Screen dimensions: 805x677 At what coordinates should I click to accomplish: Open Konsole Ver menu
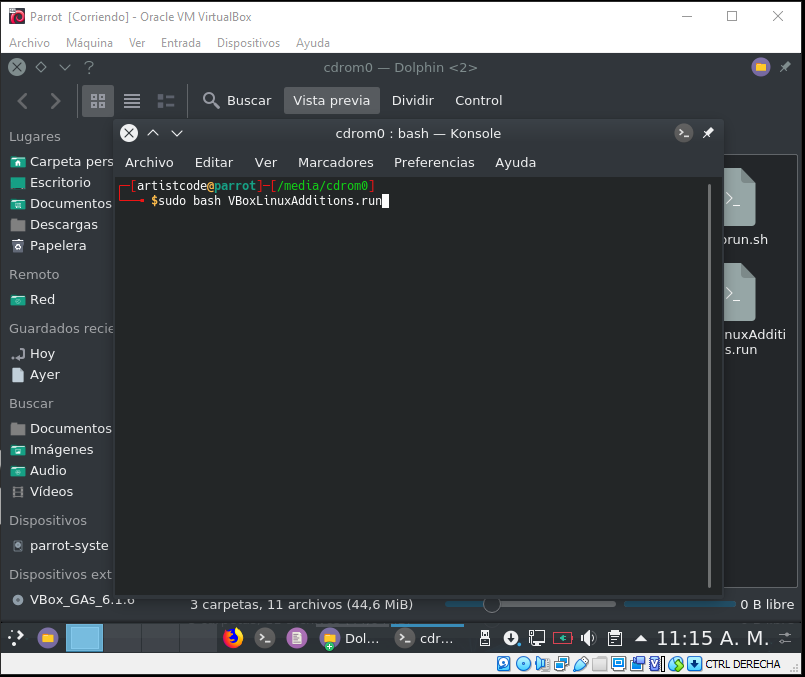pyautogui.click(x=265, y=162)
